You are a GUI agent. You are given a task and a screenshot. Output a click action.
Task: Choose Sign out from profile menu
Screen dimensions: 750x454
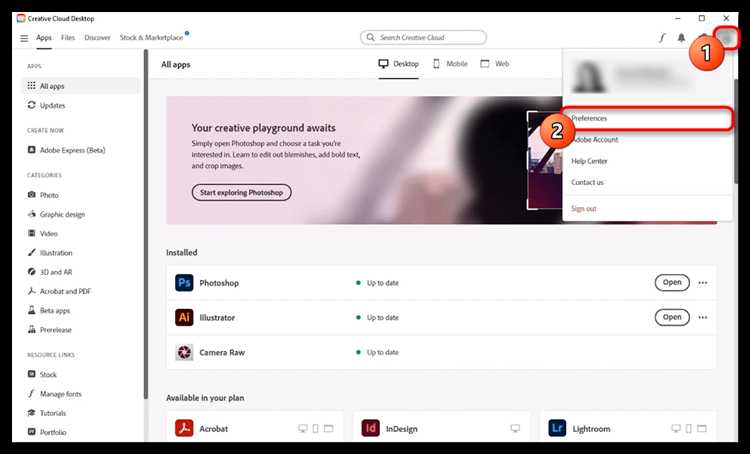[647, 209]
